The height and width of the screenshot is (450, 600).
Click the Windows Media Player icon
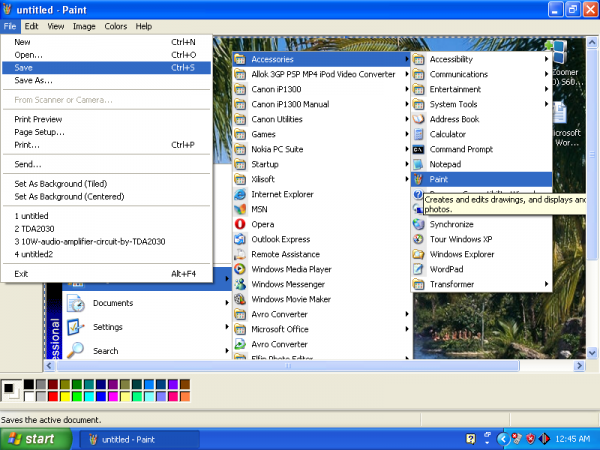tap(240, 269)
